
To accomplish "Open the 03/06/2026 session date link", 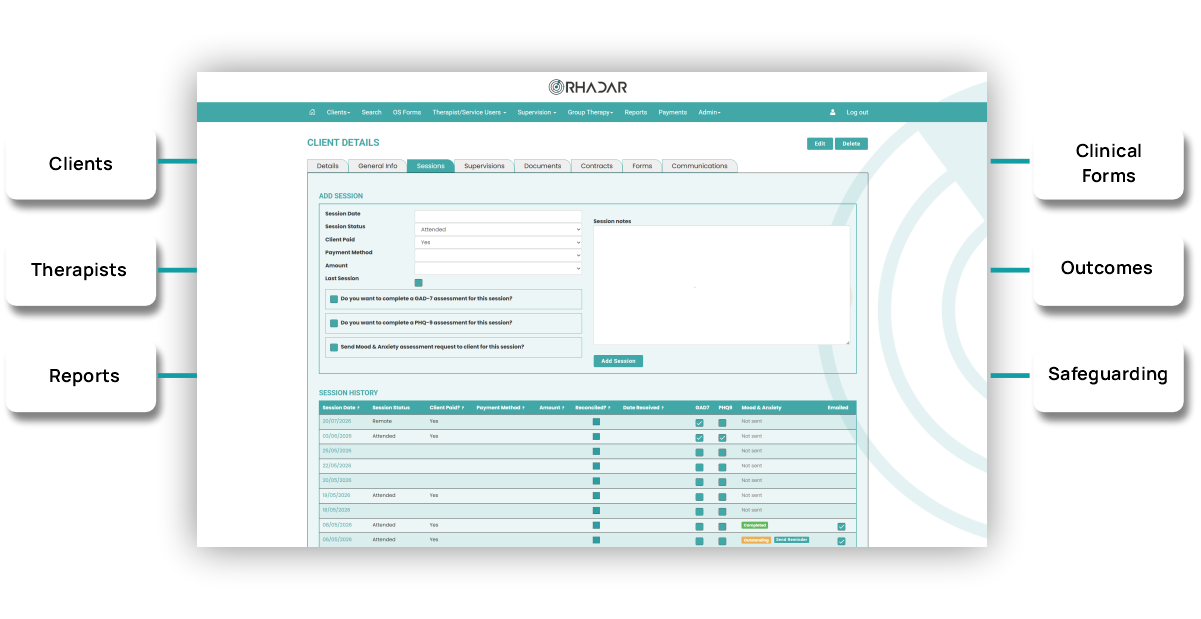I will point(336,437).
